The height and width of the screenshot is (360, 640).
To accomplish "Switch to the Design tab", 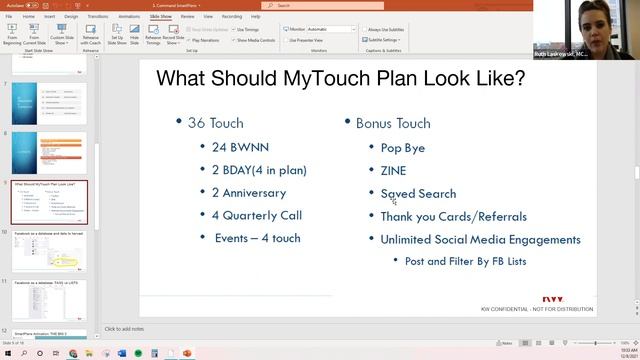I will click(x=71, y=17).
